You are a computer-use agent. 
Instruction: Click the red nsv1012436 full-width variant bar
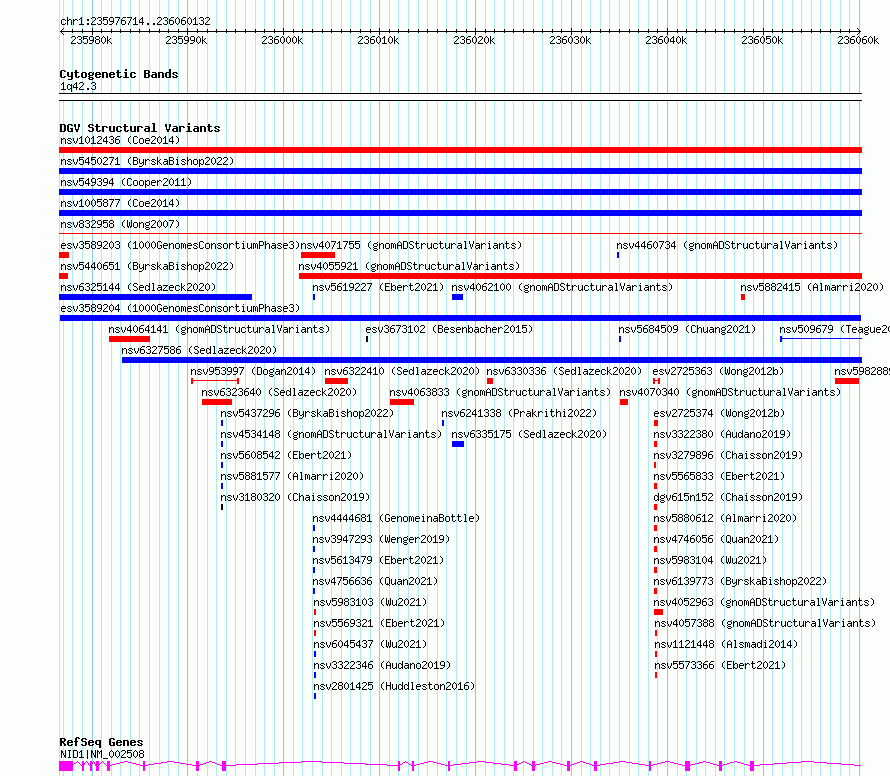click(x=460, y=150)
